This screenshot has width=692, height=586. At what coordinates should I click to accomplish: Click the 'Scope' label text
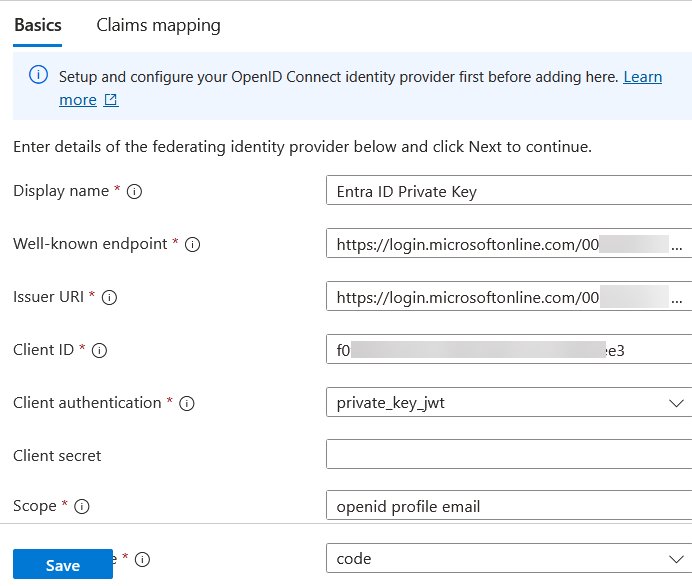tap(35, 506)
